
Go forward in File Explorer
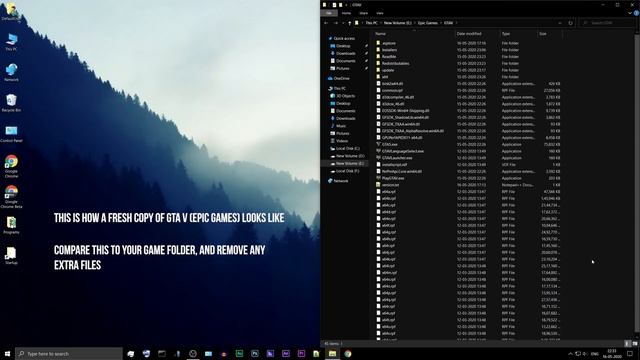pos(336,23)
